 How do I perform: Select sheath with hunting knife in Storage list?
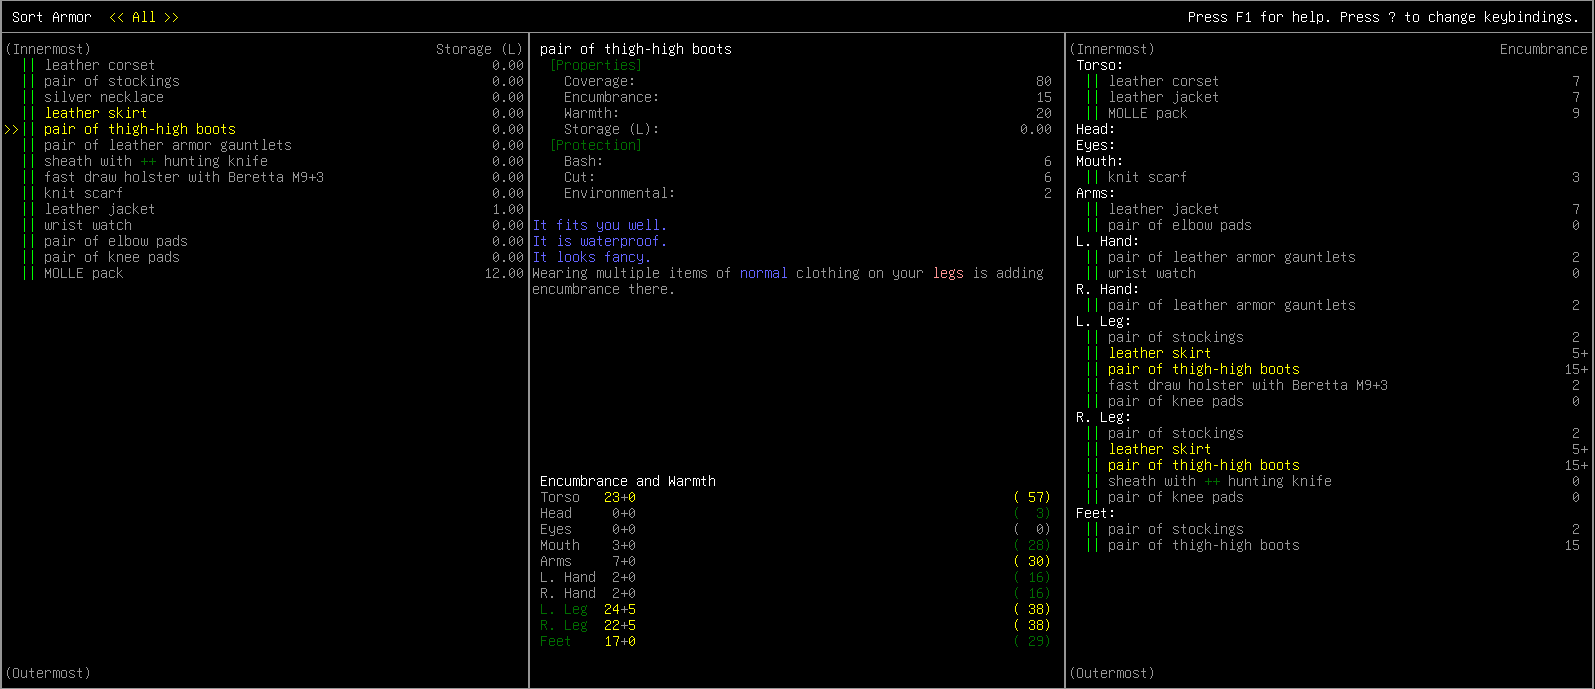(264, 161)
